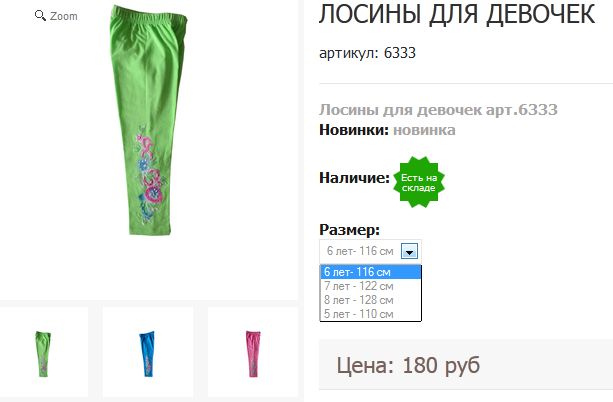
Task: Choose size 5 лет - 110 см
Action: 371,314
